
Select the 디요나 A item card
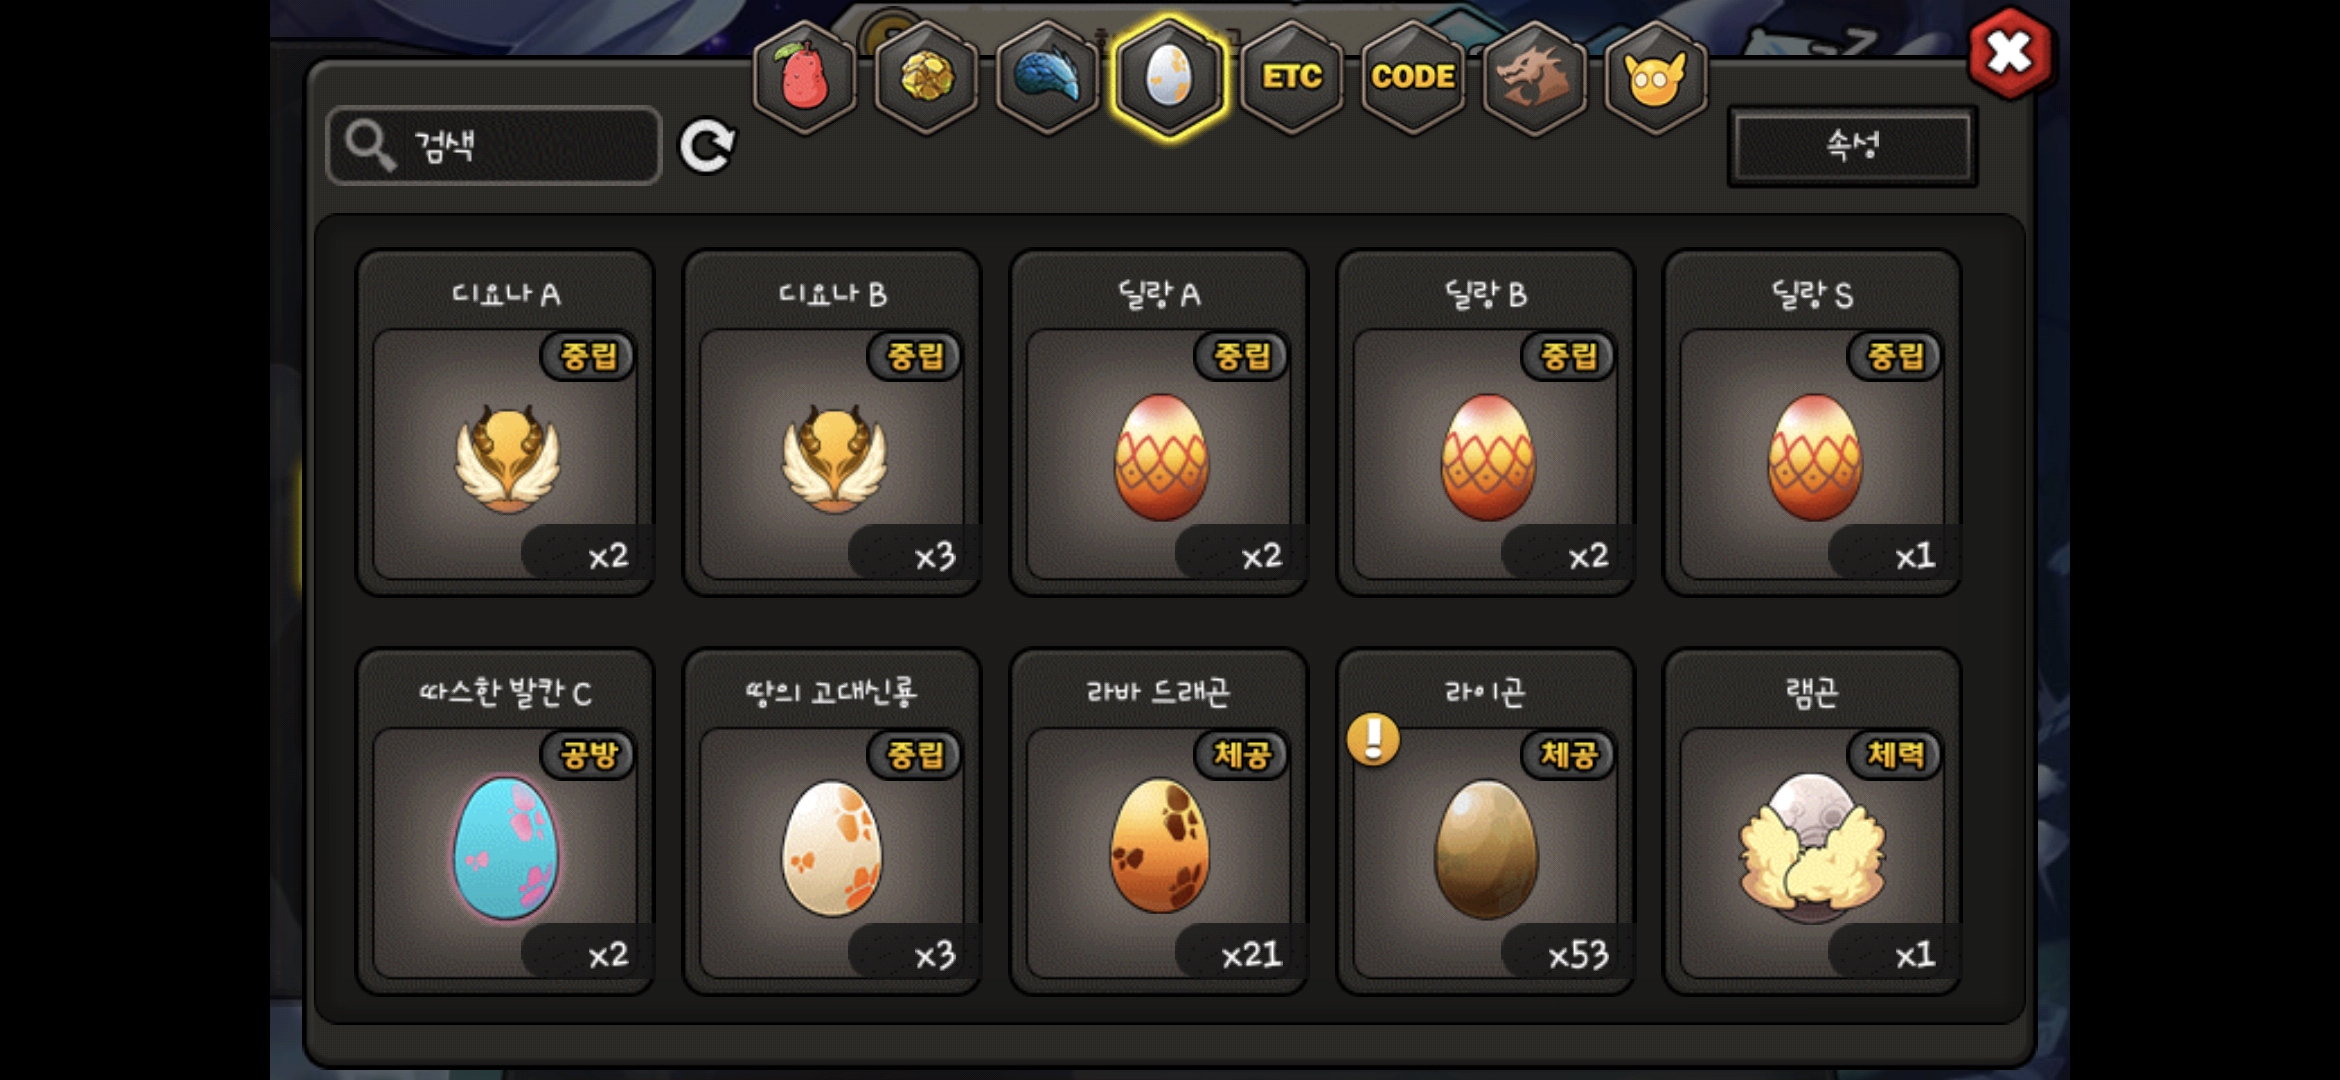point(506,423)
